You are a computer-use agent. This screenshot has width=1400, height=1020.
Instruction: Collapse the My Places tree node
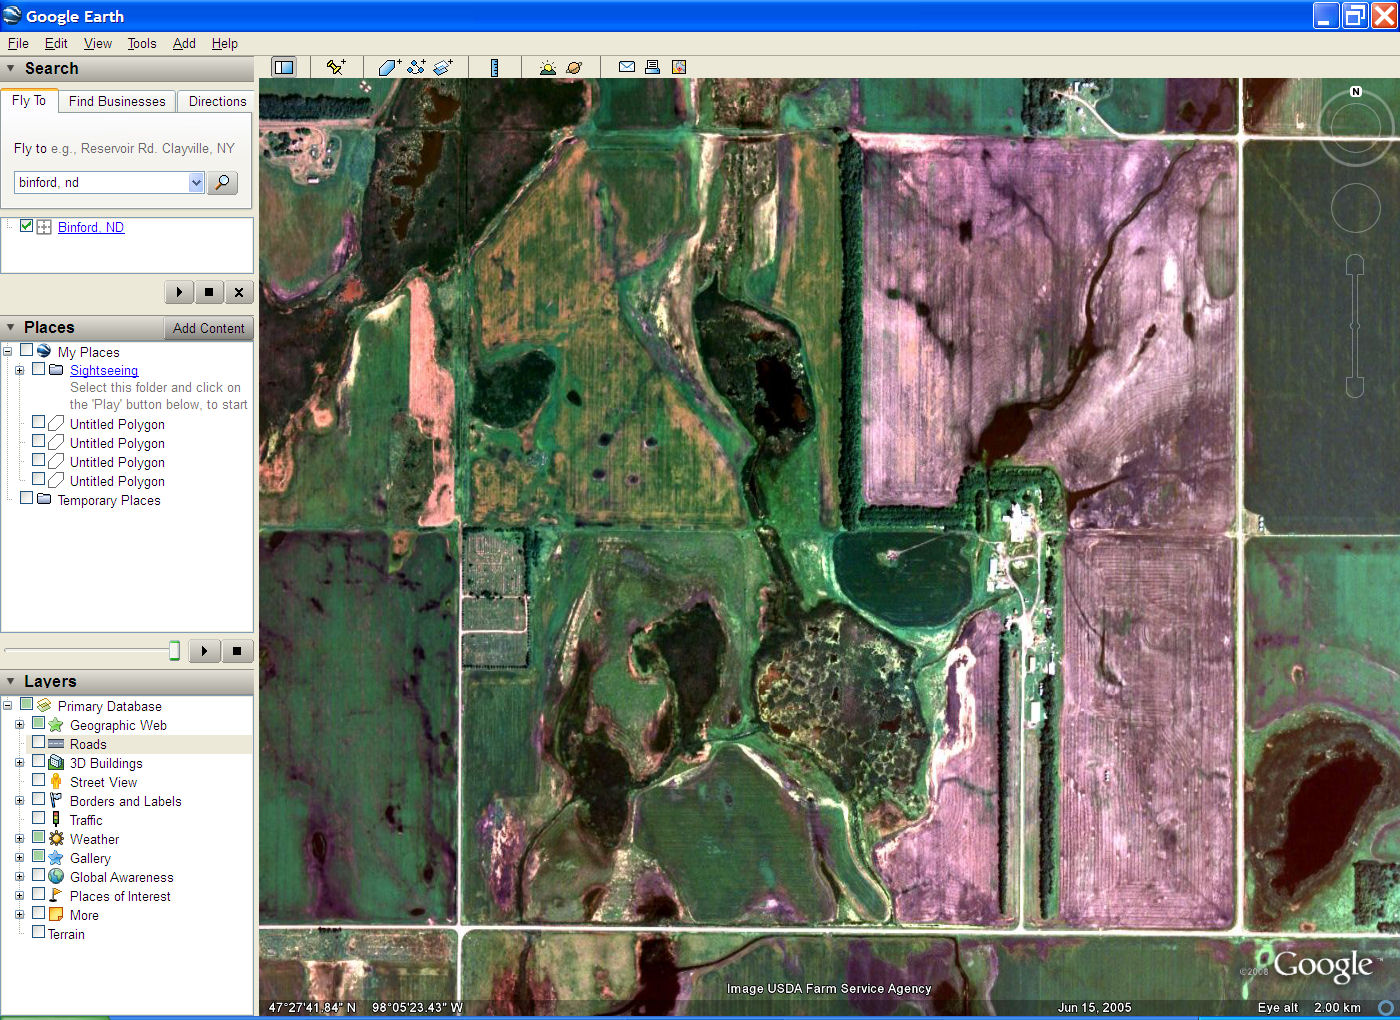tap(7, 352)
